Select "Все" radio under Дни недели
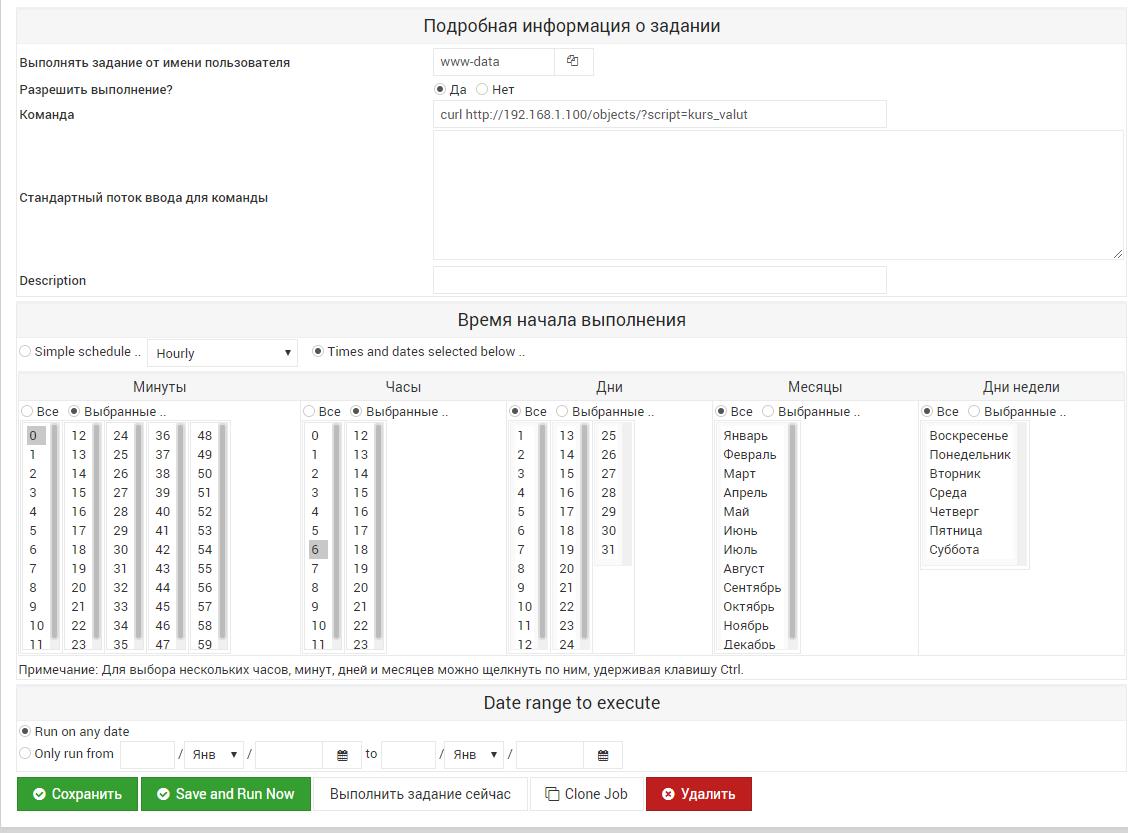The height and width of the screenshot is (833, 1128). click(x=927, y=411)
